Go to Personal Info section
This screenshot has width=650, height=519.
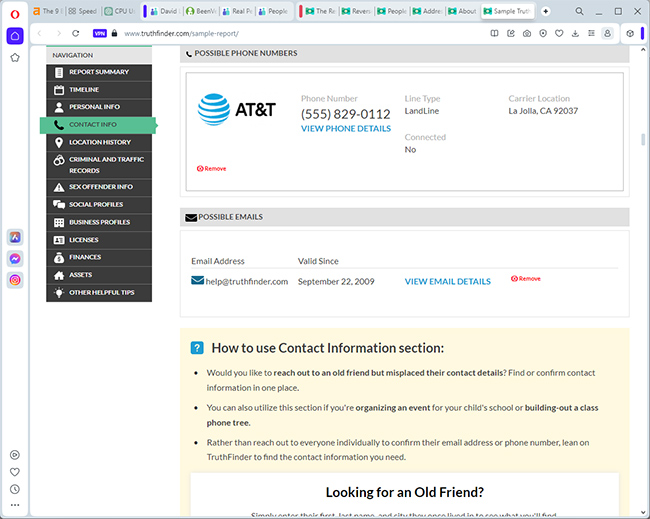[x=99, y=107]
